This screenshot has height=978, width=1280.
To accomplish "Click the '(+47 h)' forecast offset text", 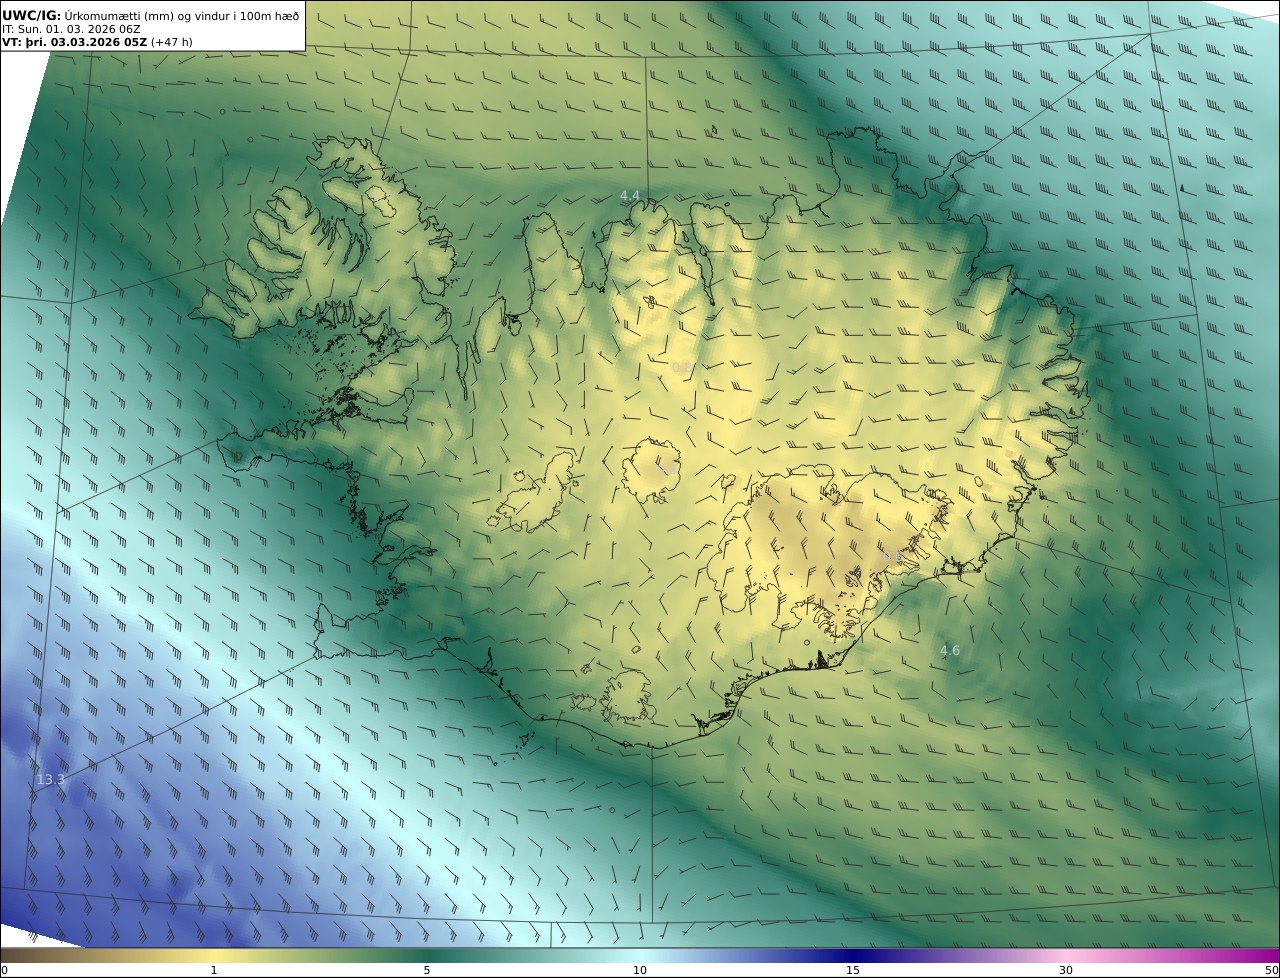I will click(172, 42).
